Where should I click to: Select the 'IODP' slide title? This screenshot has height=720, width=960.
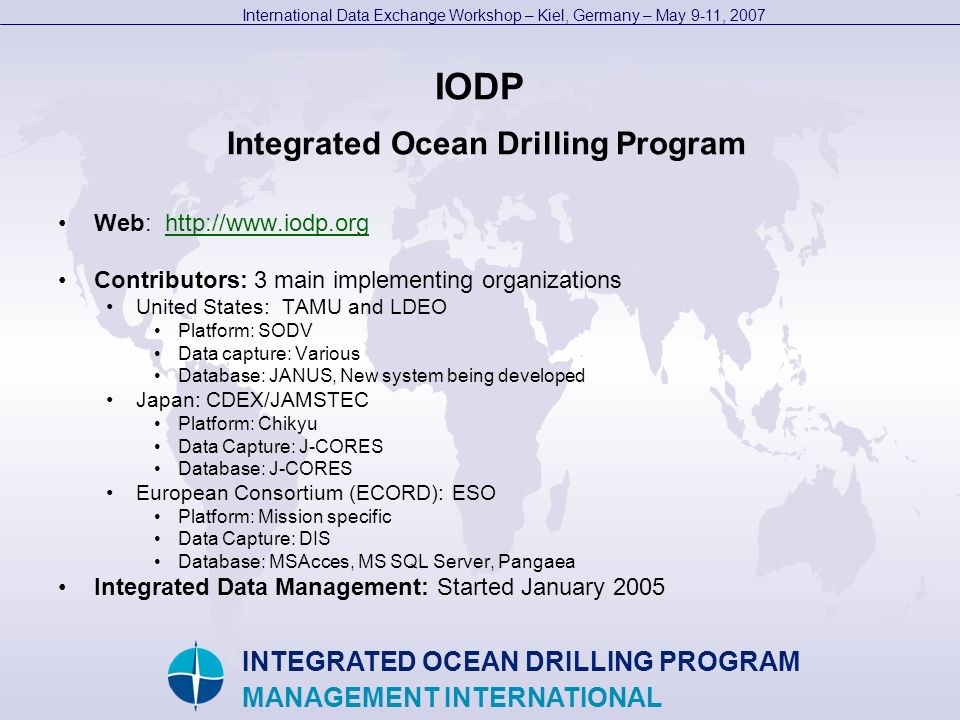[479, 86]
